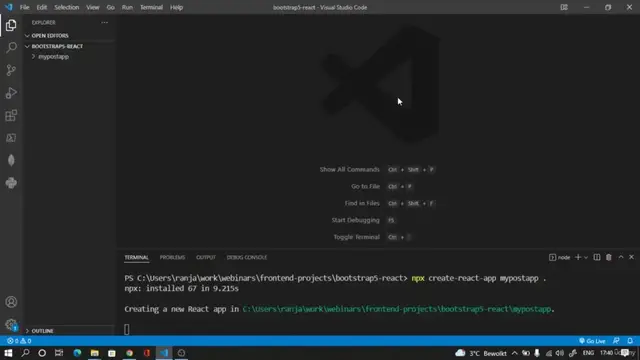Customize layout icon in title bar
The image size is (640, 360).
[x=564, y=7]
